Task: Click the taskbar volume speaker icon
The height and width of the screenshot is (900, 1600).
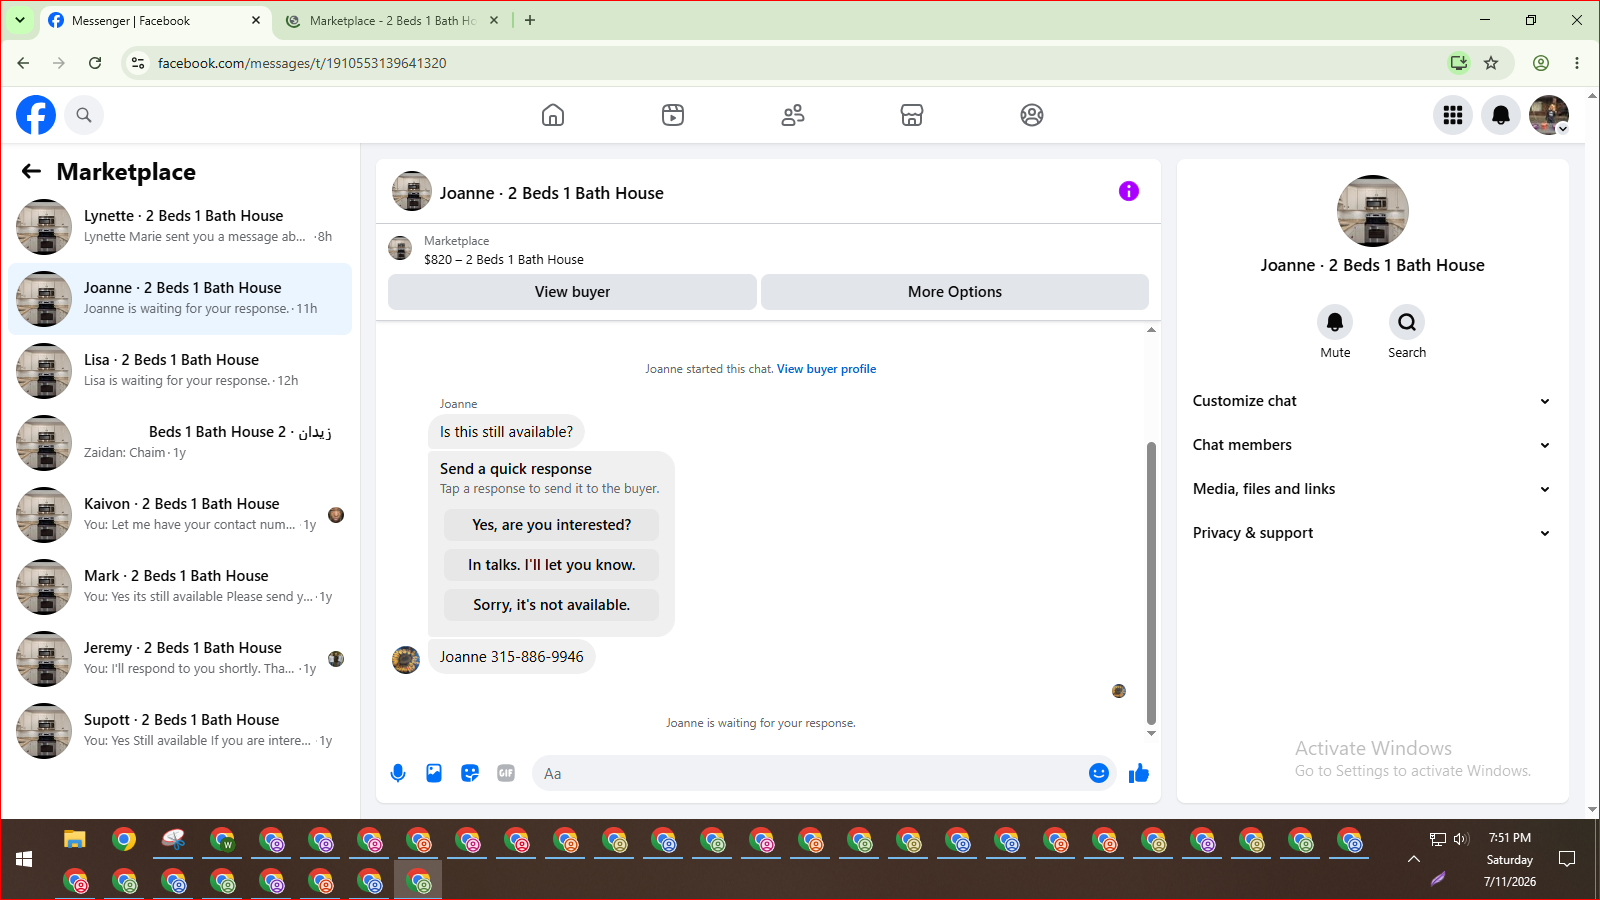Action: (x=1461, y=839)
